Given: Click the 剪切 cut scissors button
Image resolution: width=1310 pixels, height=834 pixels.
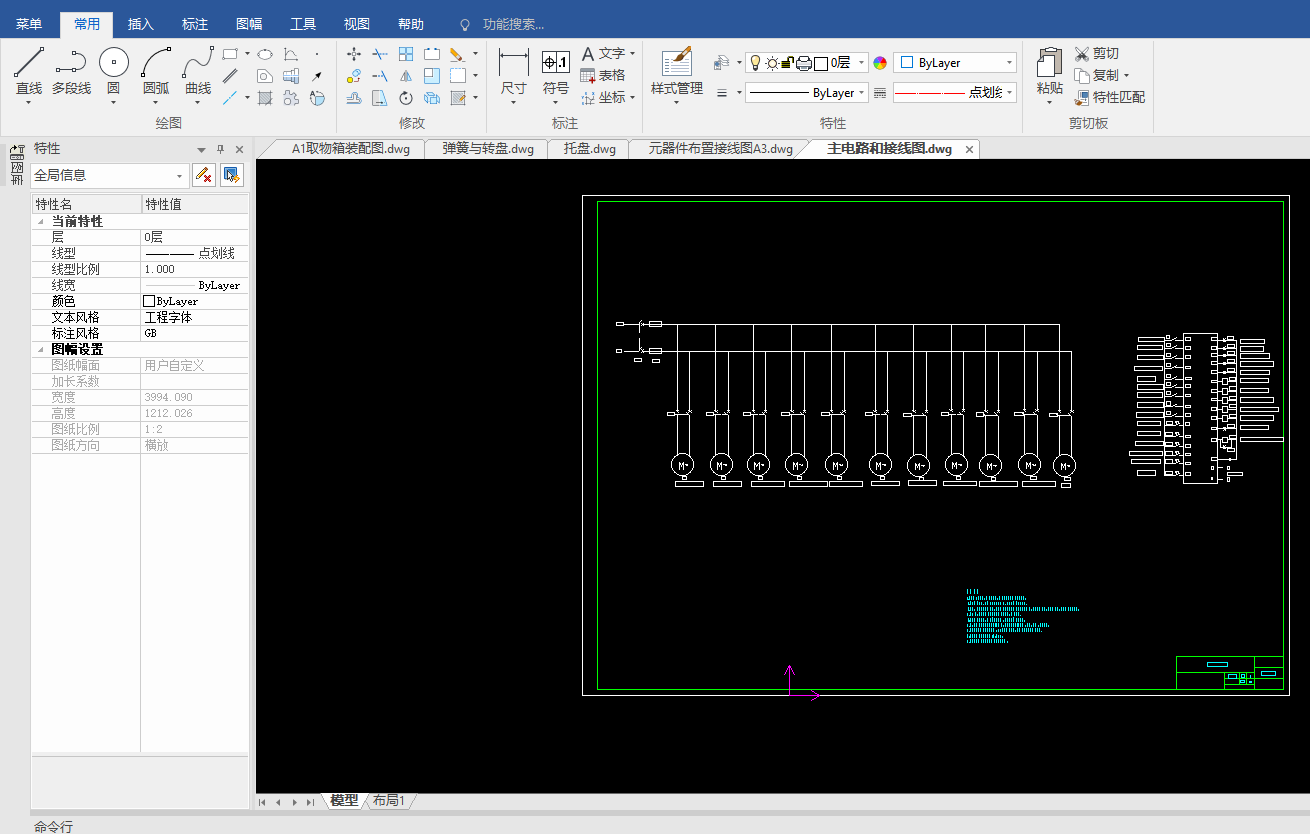Looking at the screenshot, I should pyautogui.click(x=1096, y=53).
